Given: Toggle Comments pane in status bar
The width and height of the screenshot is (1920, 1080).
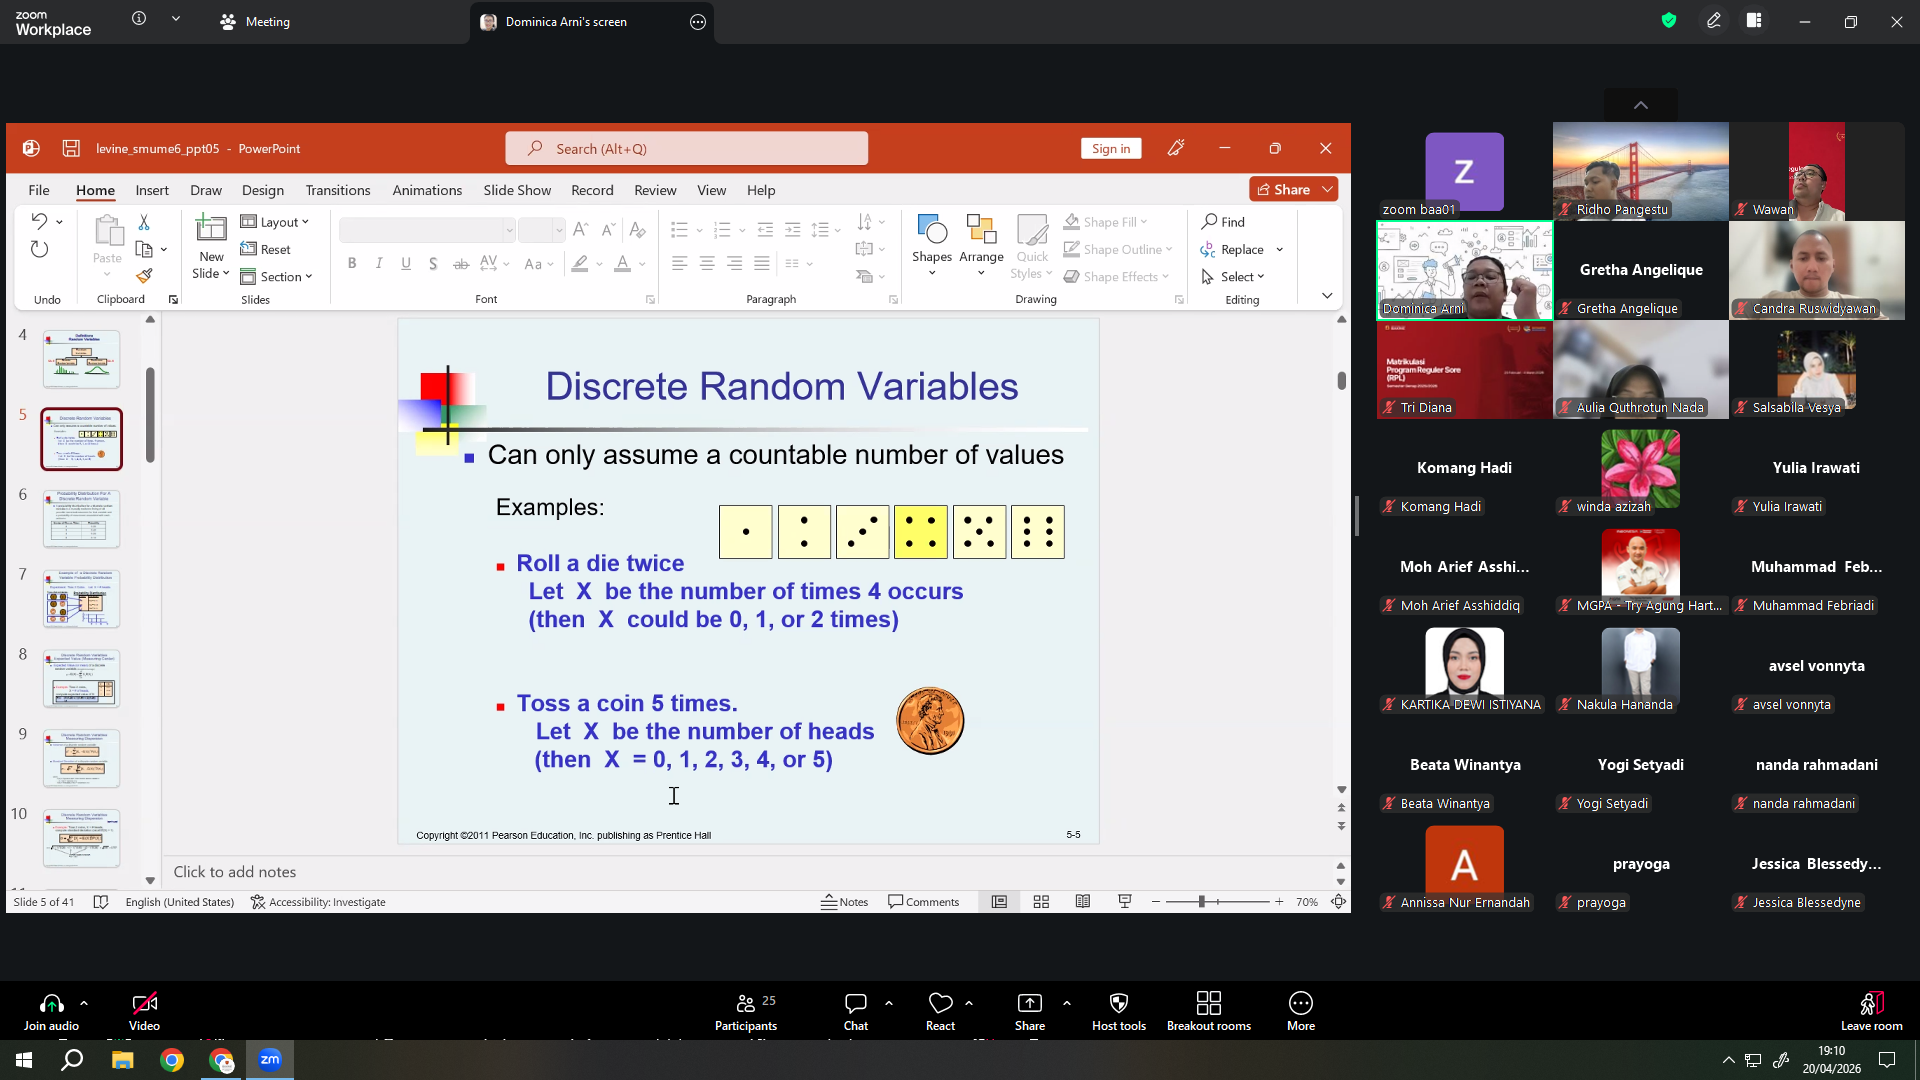Looking at the screenshot, I should click(924, 902).
